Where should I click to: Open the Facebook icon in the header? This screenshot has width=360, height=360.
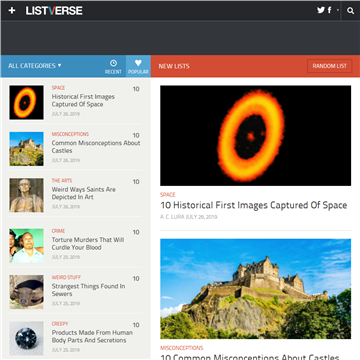[329, 10]
